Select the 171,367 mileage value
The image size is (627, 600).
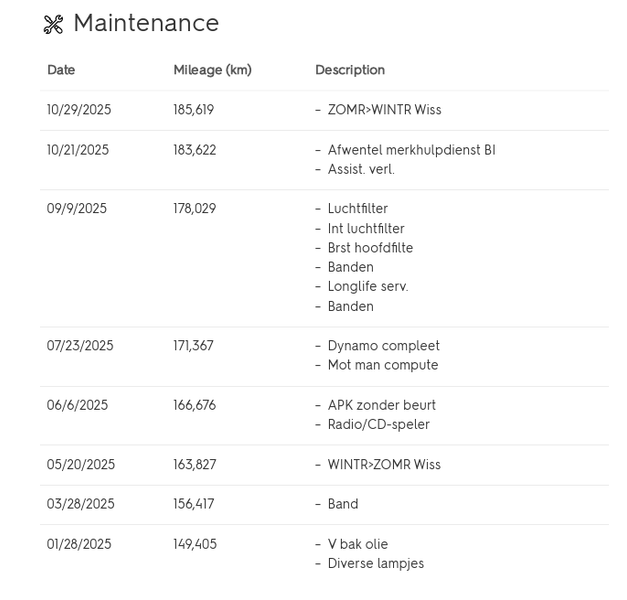(x=194, y=346)
